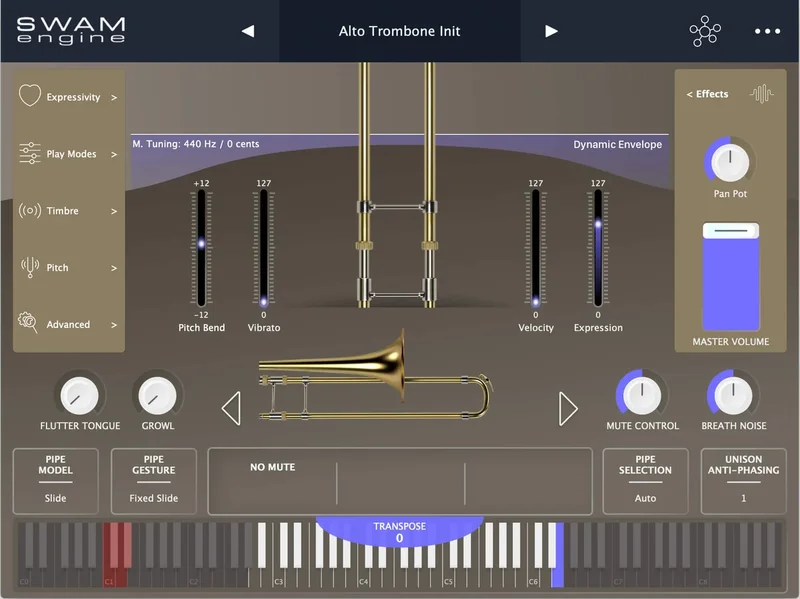Click the Mute Control knob

pos(642,395)
